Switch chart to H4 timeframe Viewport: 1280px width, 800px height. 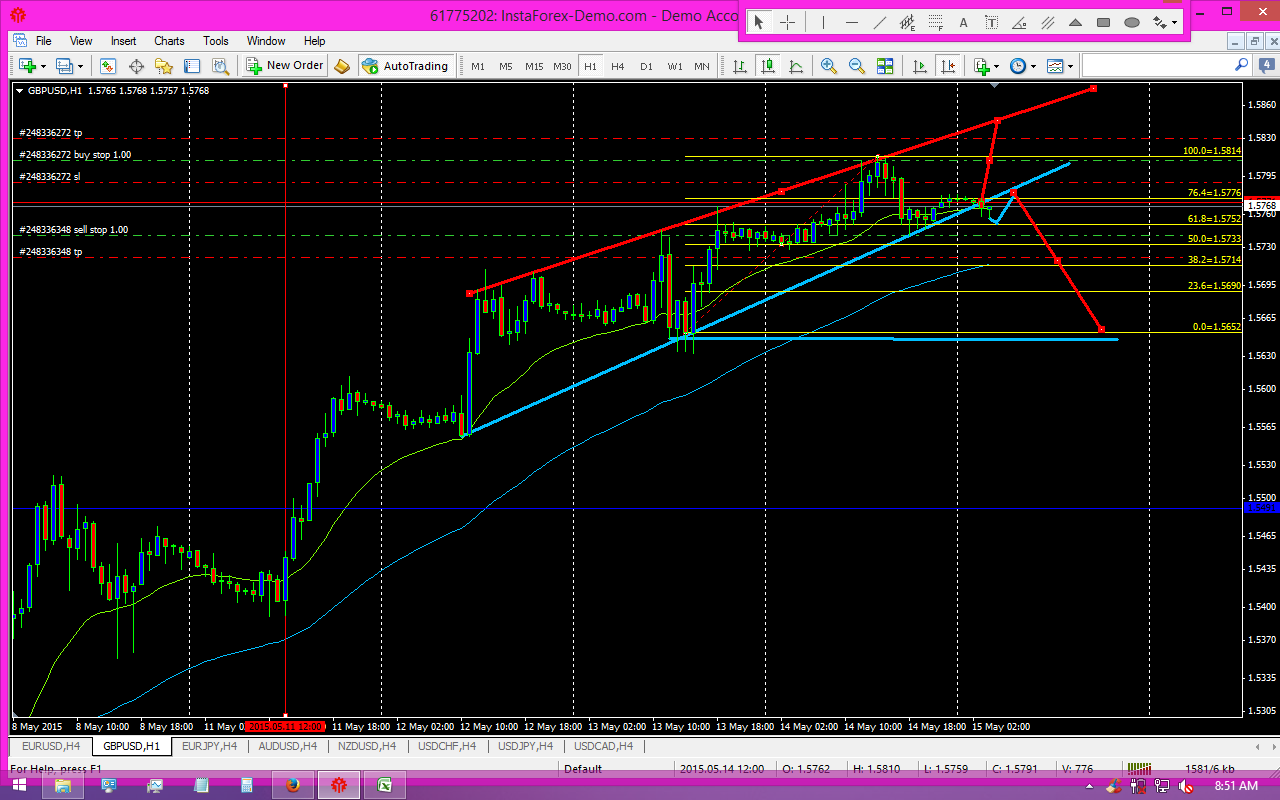(617, 66)
